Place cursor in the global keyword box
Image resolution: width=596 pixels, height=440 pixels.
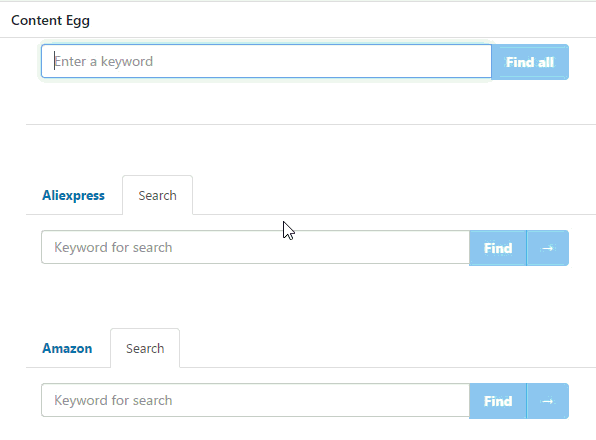pos(266,61)
